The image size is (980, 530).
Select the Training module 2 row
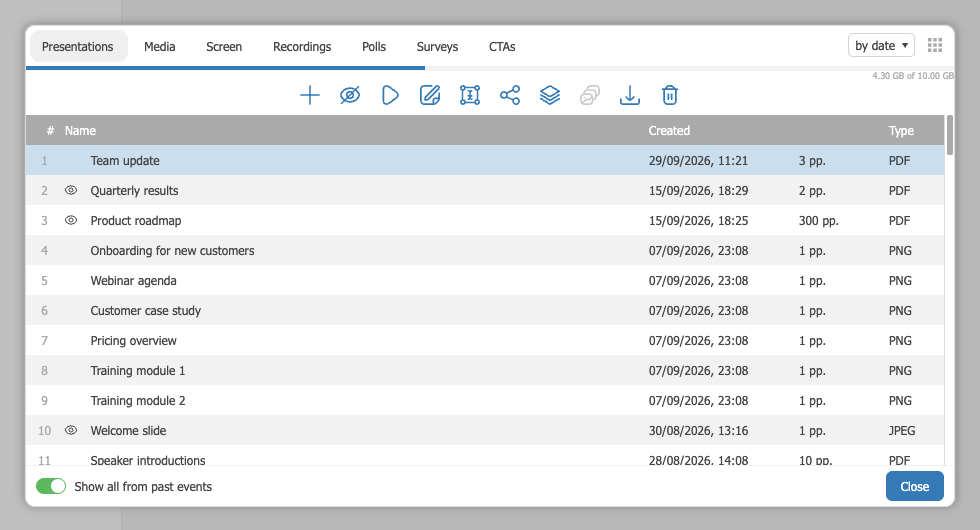pos(485,400)
